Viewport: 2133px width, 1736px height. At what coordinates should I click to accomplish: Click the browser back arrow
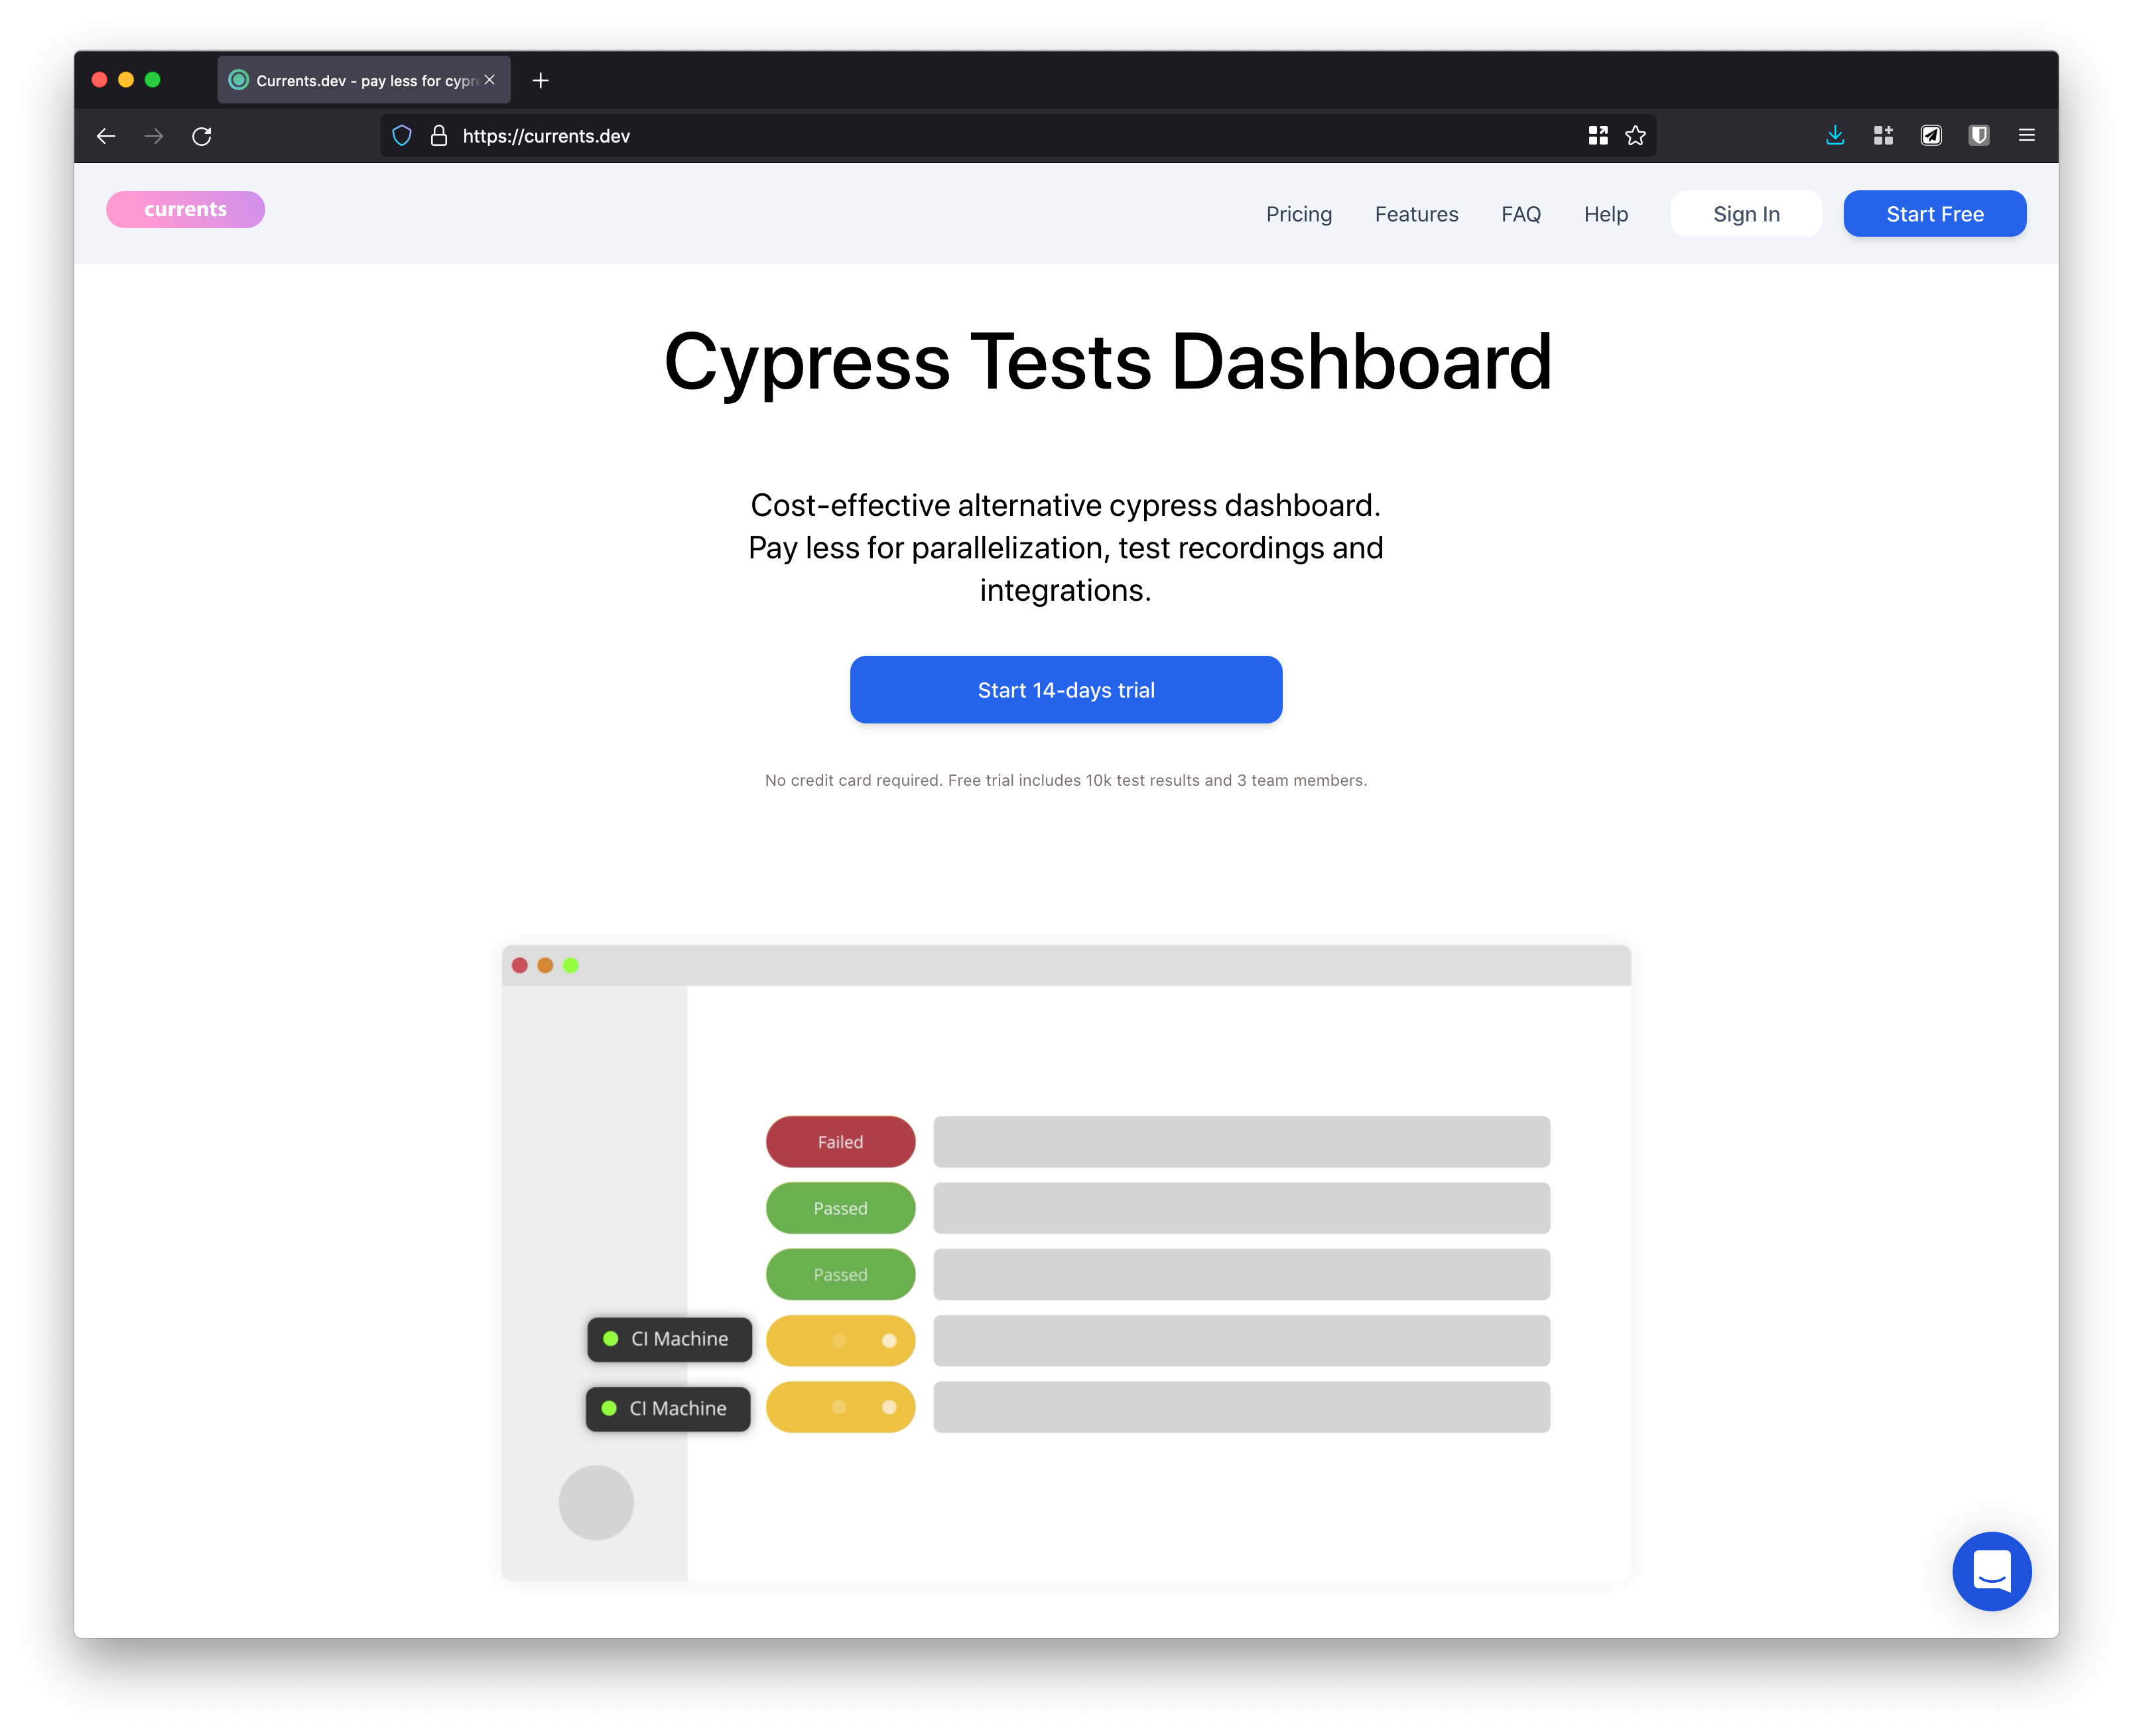click(x=106, y=136)
